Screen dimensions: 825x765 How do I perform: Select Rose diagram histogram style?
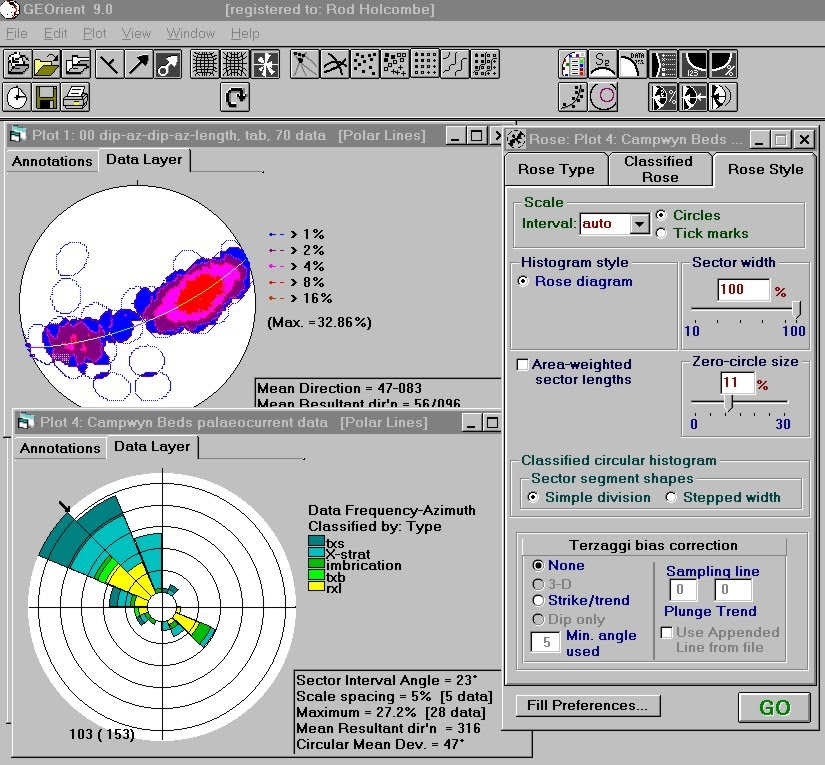click(x=523, y=281)
